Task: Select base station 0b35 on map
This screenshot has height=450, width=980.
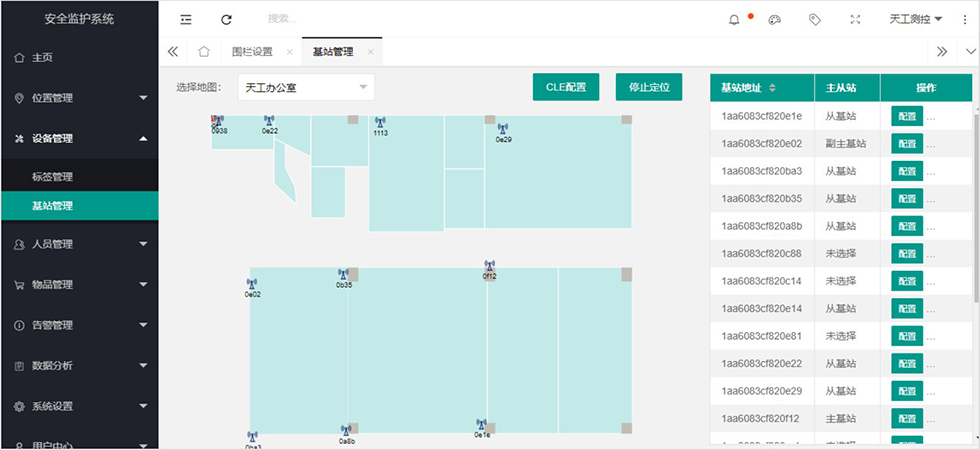Action: click(x=343, y=275)
